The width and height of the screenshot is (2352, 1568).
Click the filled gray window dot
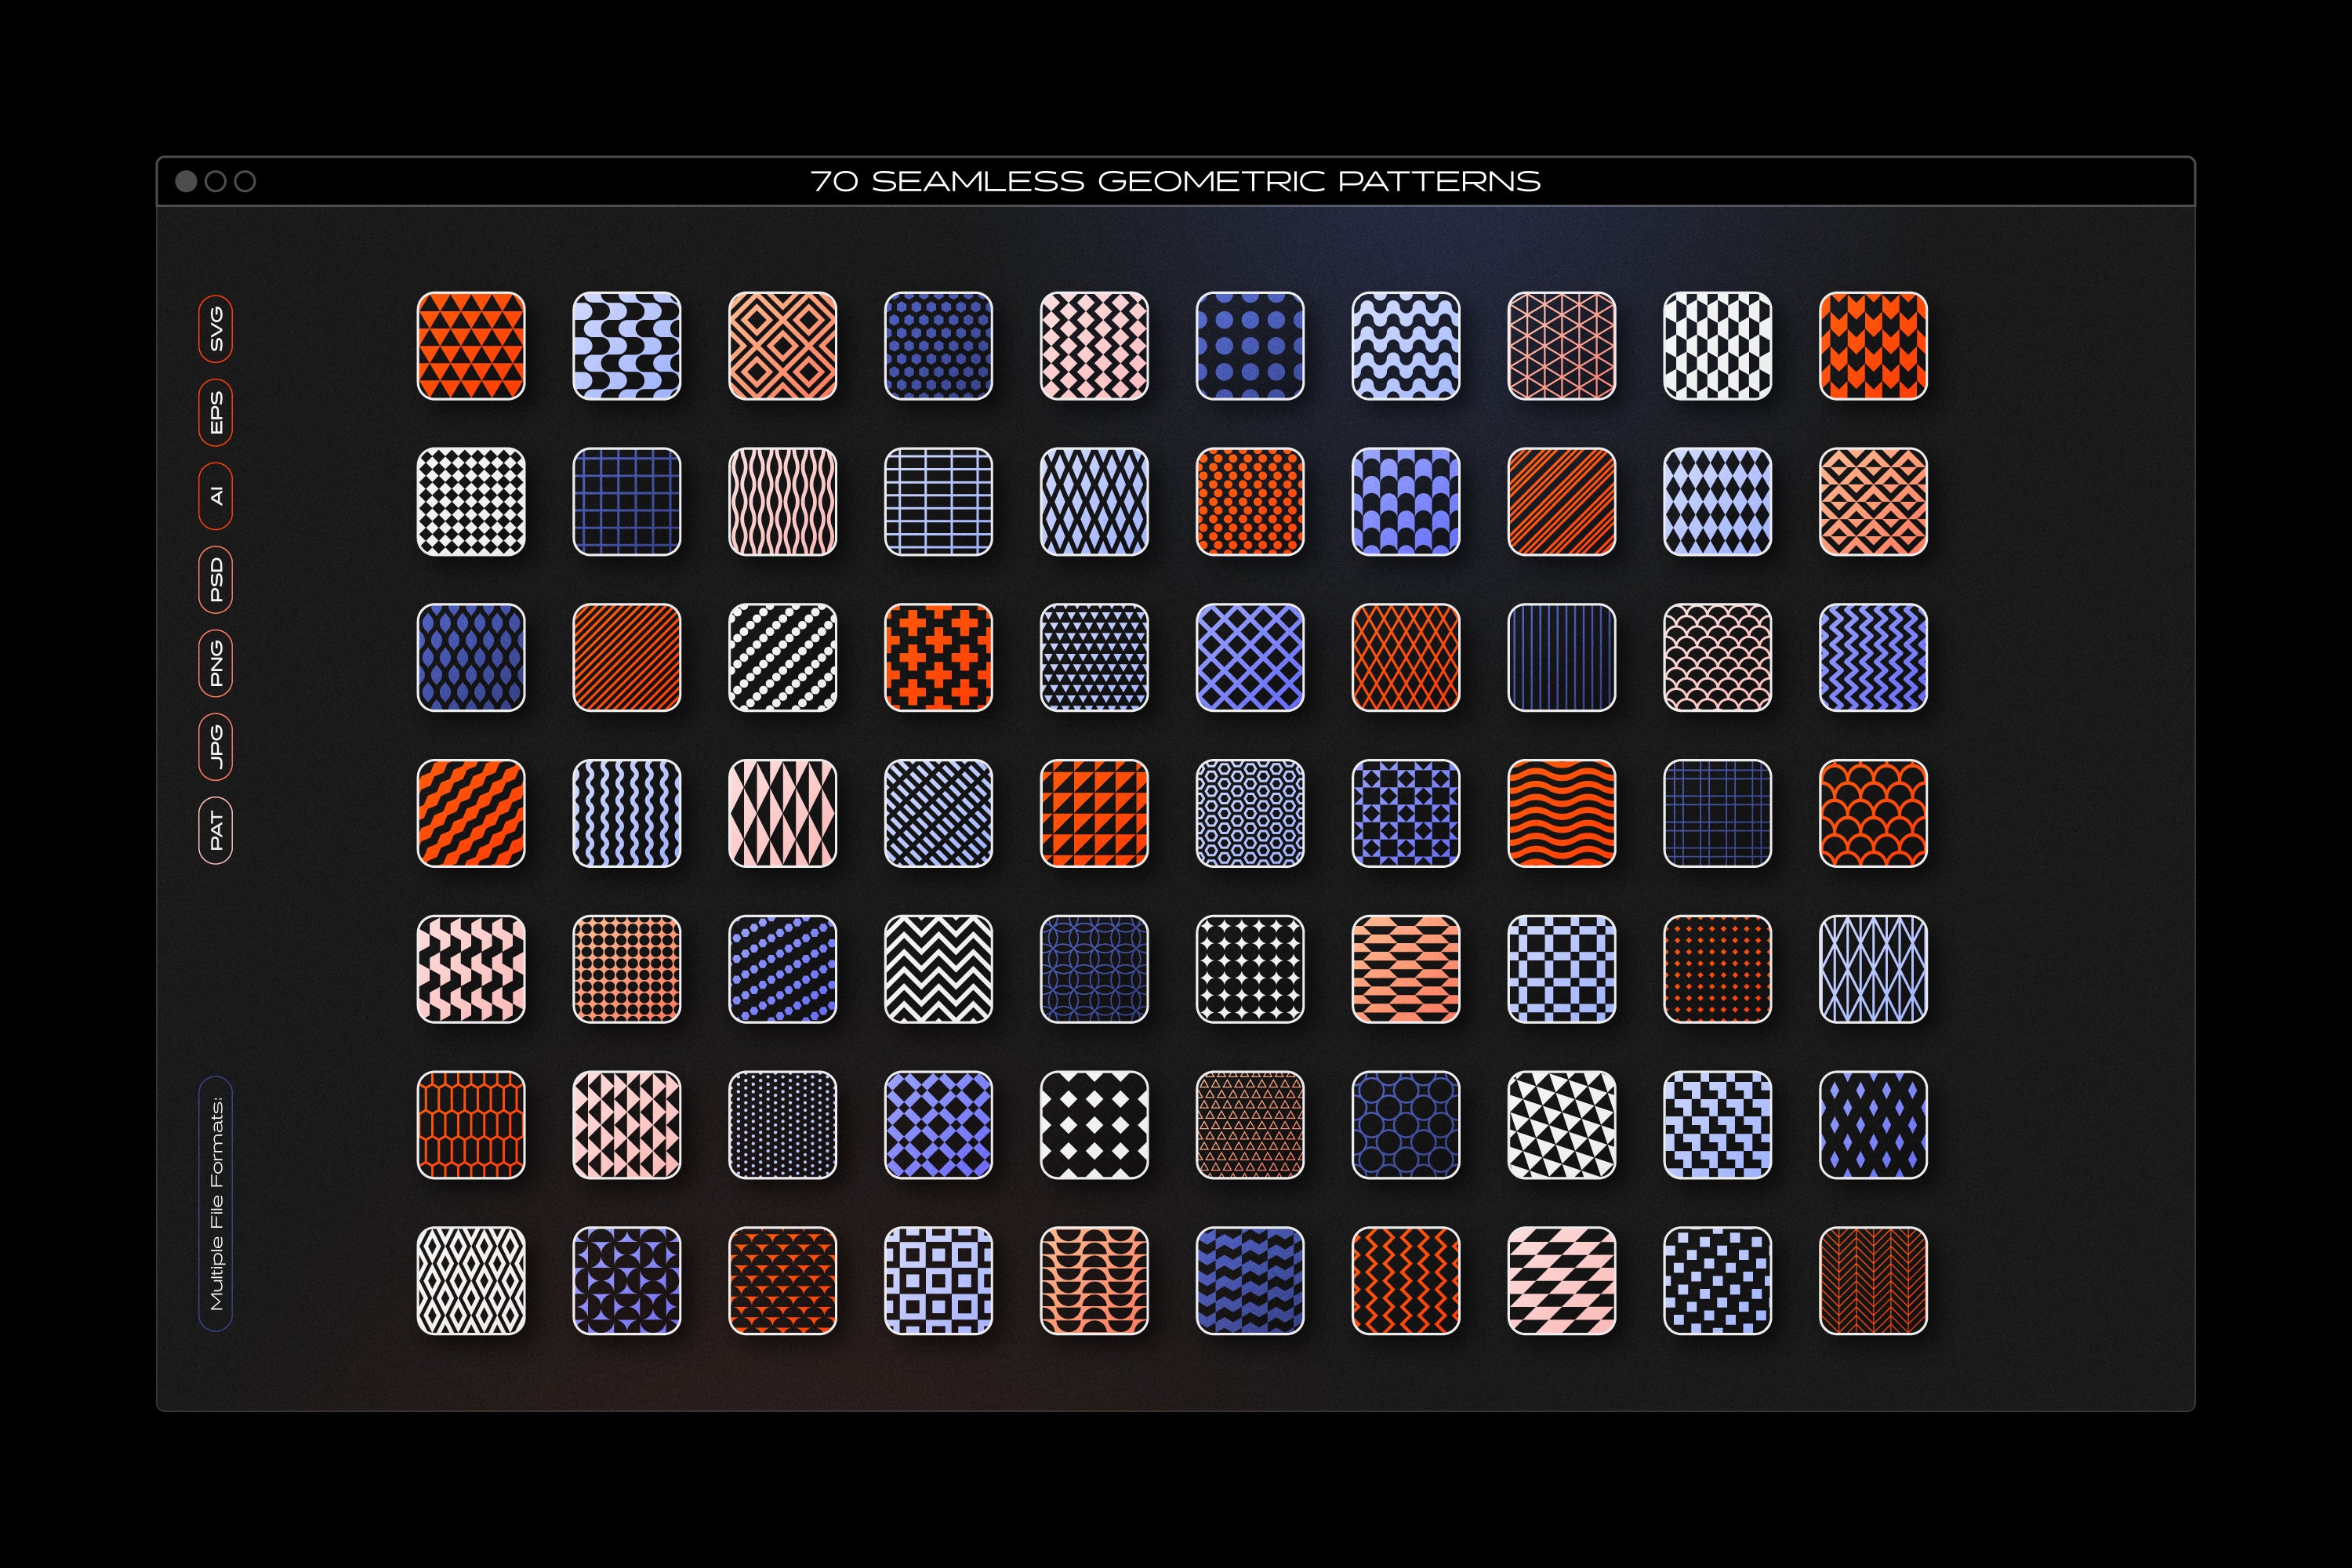[x=186, y=181]
